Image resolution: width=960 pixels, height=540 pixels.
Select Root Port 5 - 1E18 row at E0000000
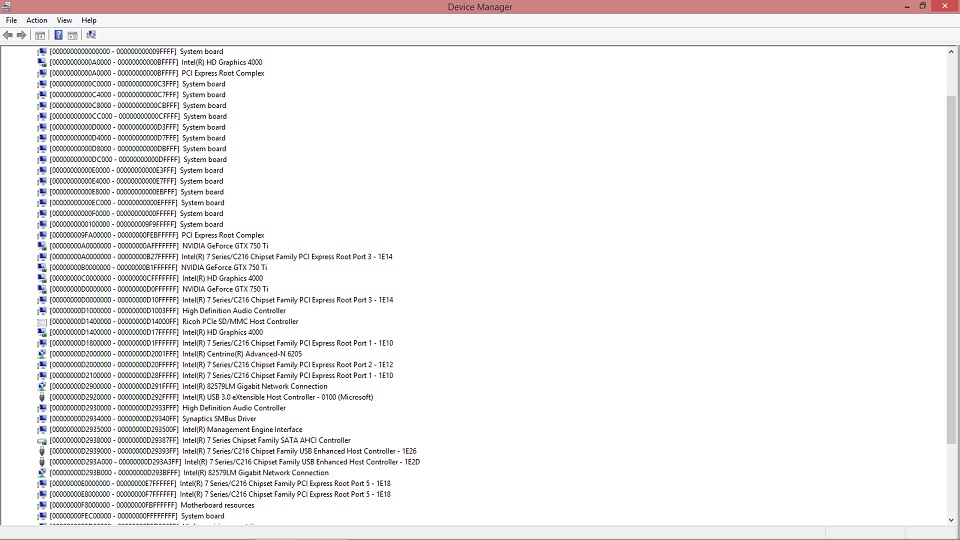(x=220, y=484)
